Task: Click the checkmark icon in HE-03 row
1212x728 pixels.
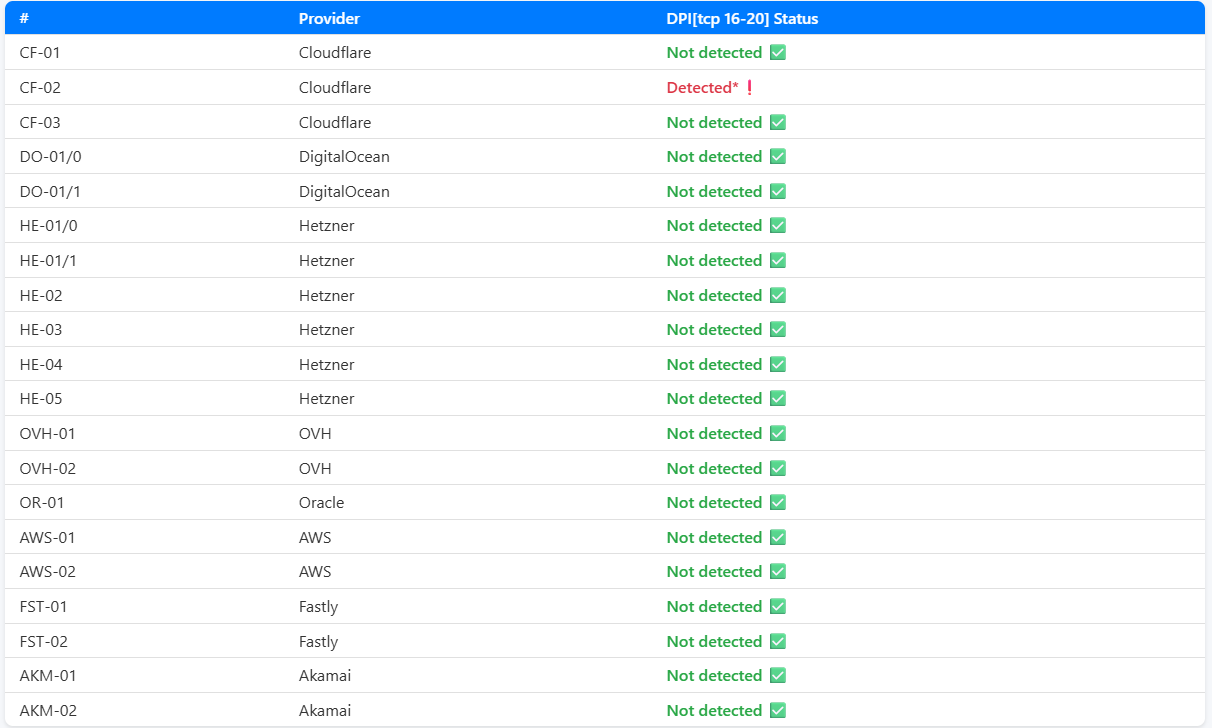Action: click(x=777, y=330)
